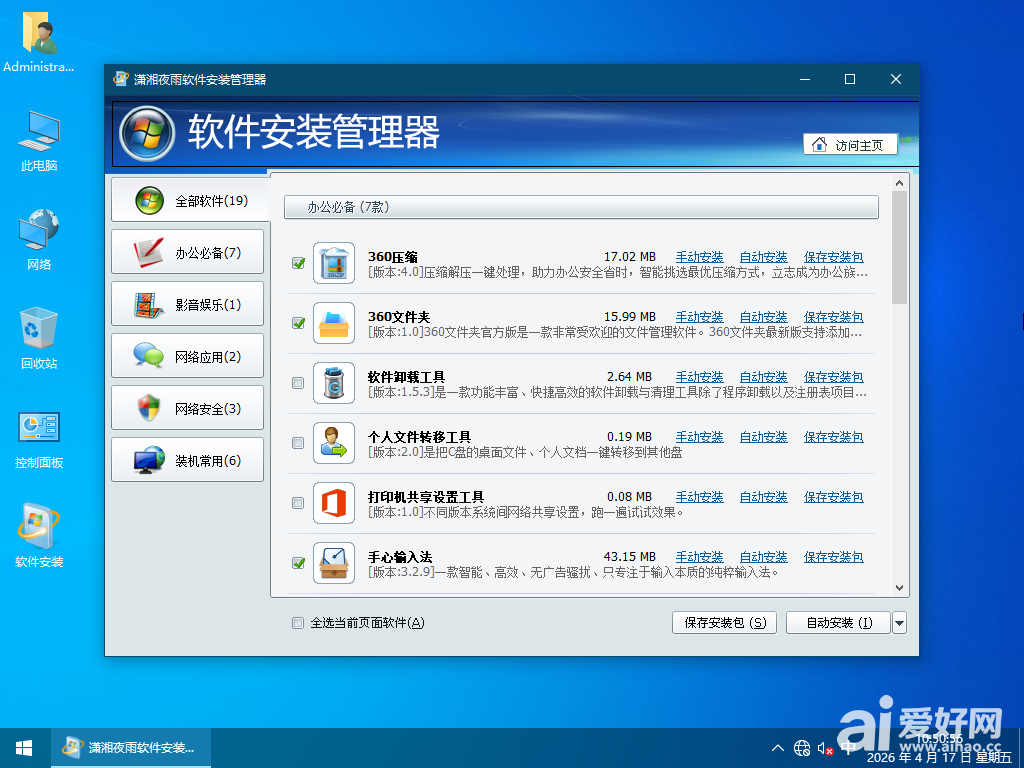Enable 全选当前页面软件(A) checkbox

tap(298, 623)
